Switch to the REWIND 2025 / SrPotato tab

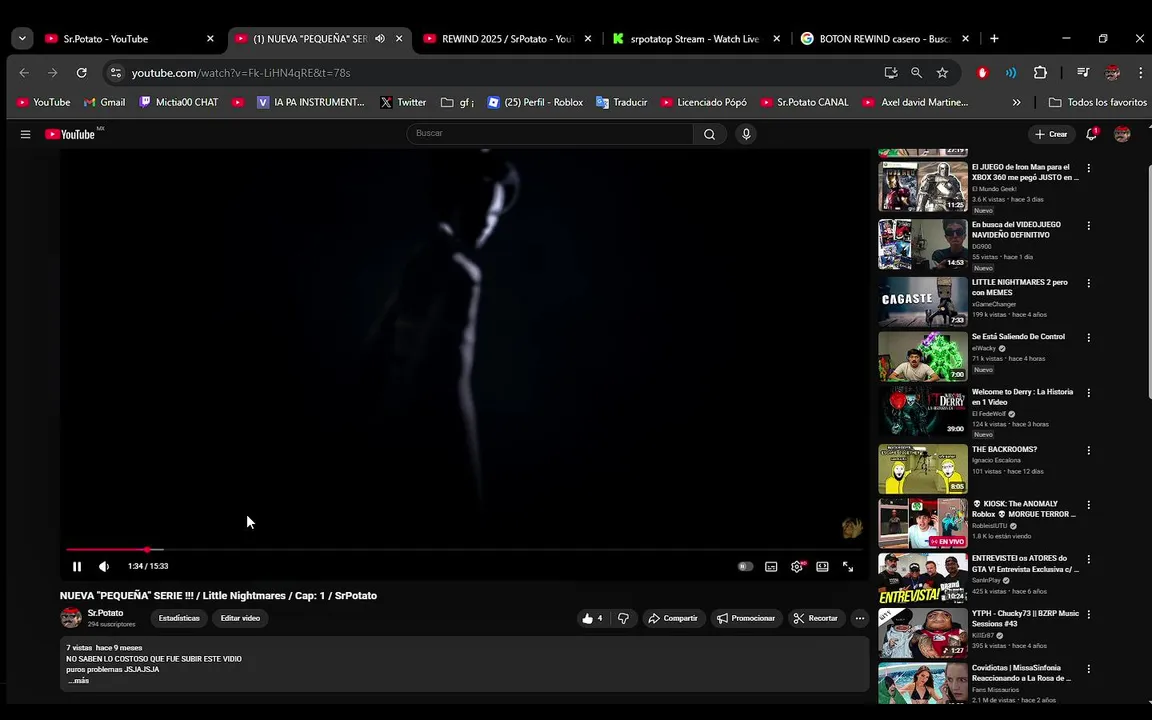tap(507, 39)
